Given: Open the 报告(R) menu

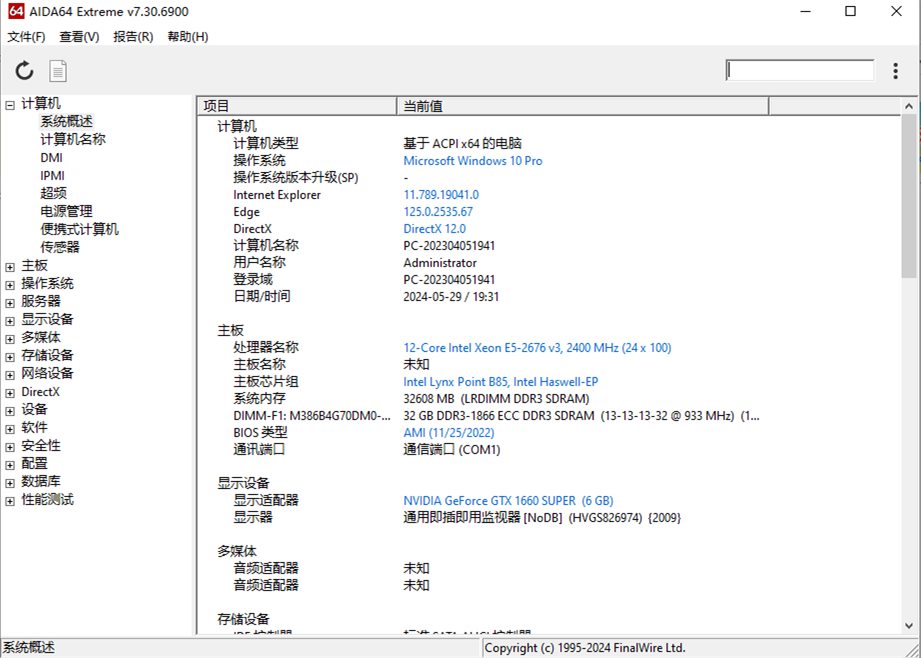Looking at the screenshot, I should pyautogui.click(x=133, y=37).
